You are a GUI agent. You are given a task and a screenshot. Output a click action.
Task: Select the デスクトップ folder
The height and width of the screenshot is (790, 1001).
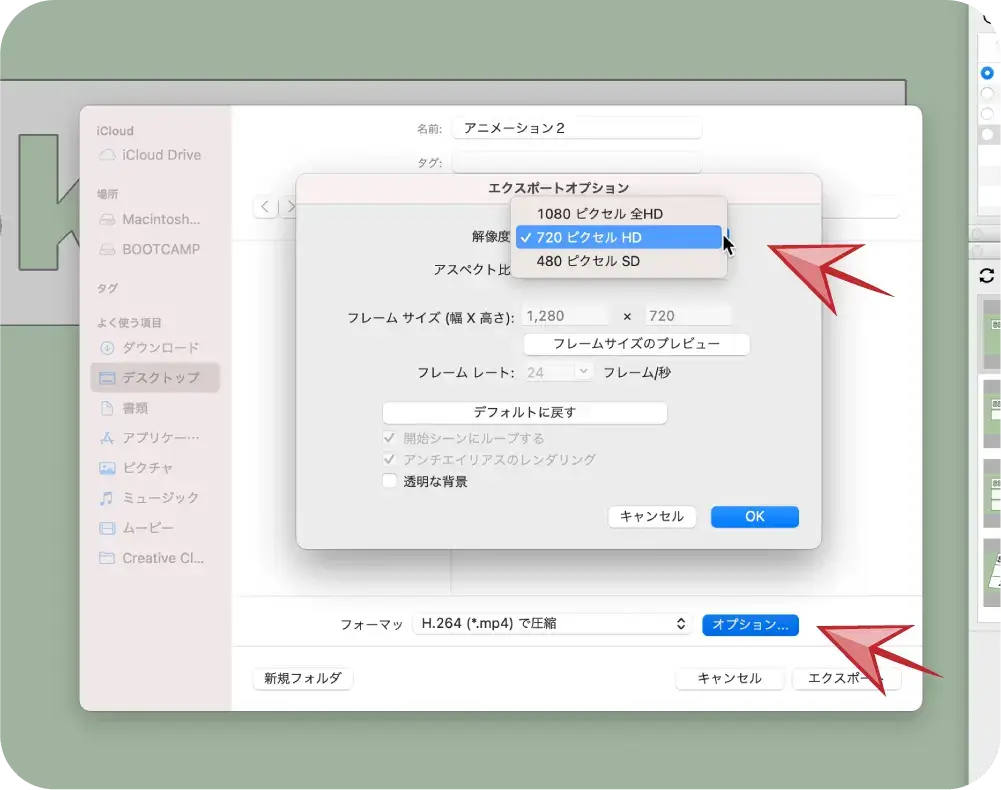coord(160,378)
